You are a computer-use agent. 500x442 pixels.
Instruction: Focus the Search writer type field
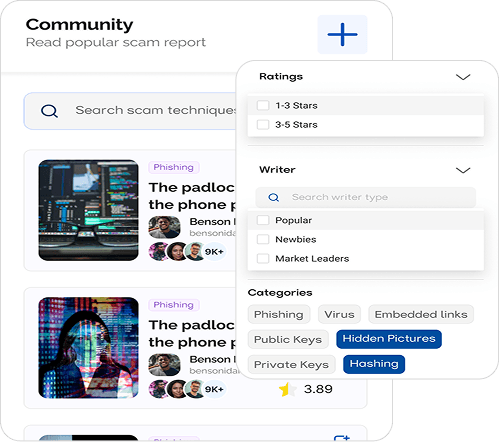click(366, 197)
